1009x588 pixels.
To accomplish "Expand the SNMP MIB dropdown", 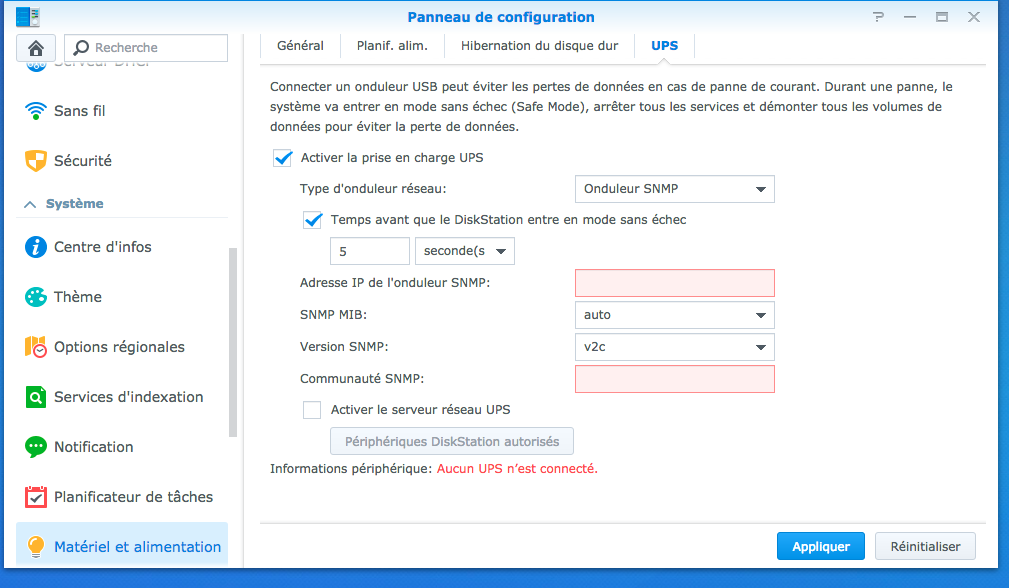I will (x=674, y=315).
